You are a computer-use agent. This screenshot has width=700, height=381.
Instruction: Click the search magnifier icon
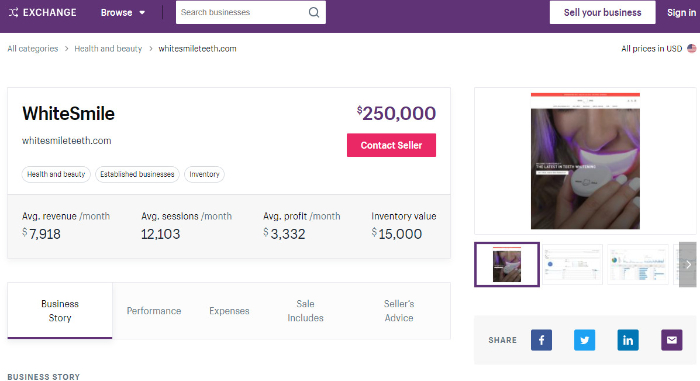point(314,13)
